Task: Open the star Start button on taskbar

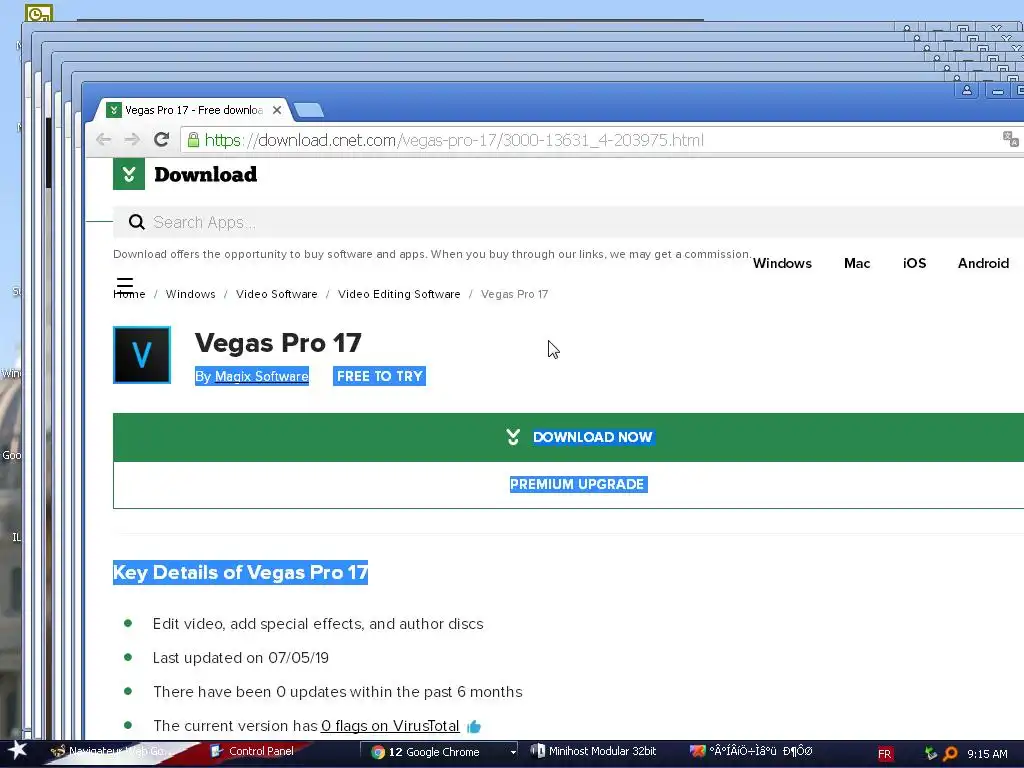Action: [x=16, y=751]
